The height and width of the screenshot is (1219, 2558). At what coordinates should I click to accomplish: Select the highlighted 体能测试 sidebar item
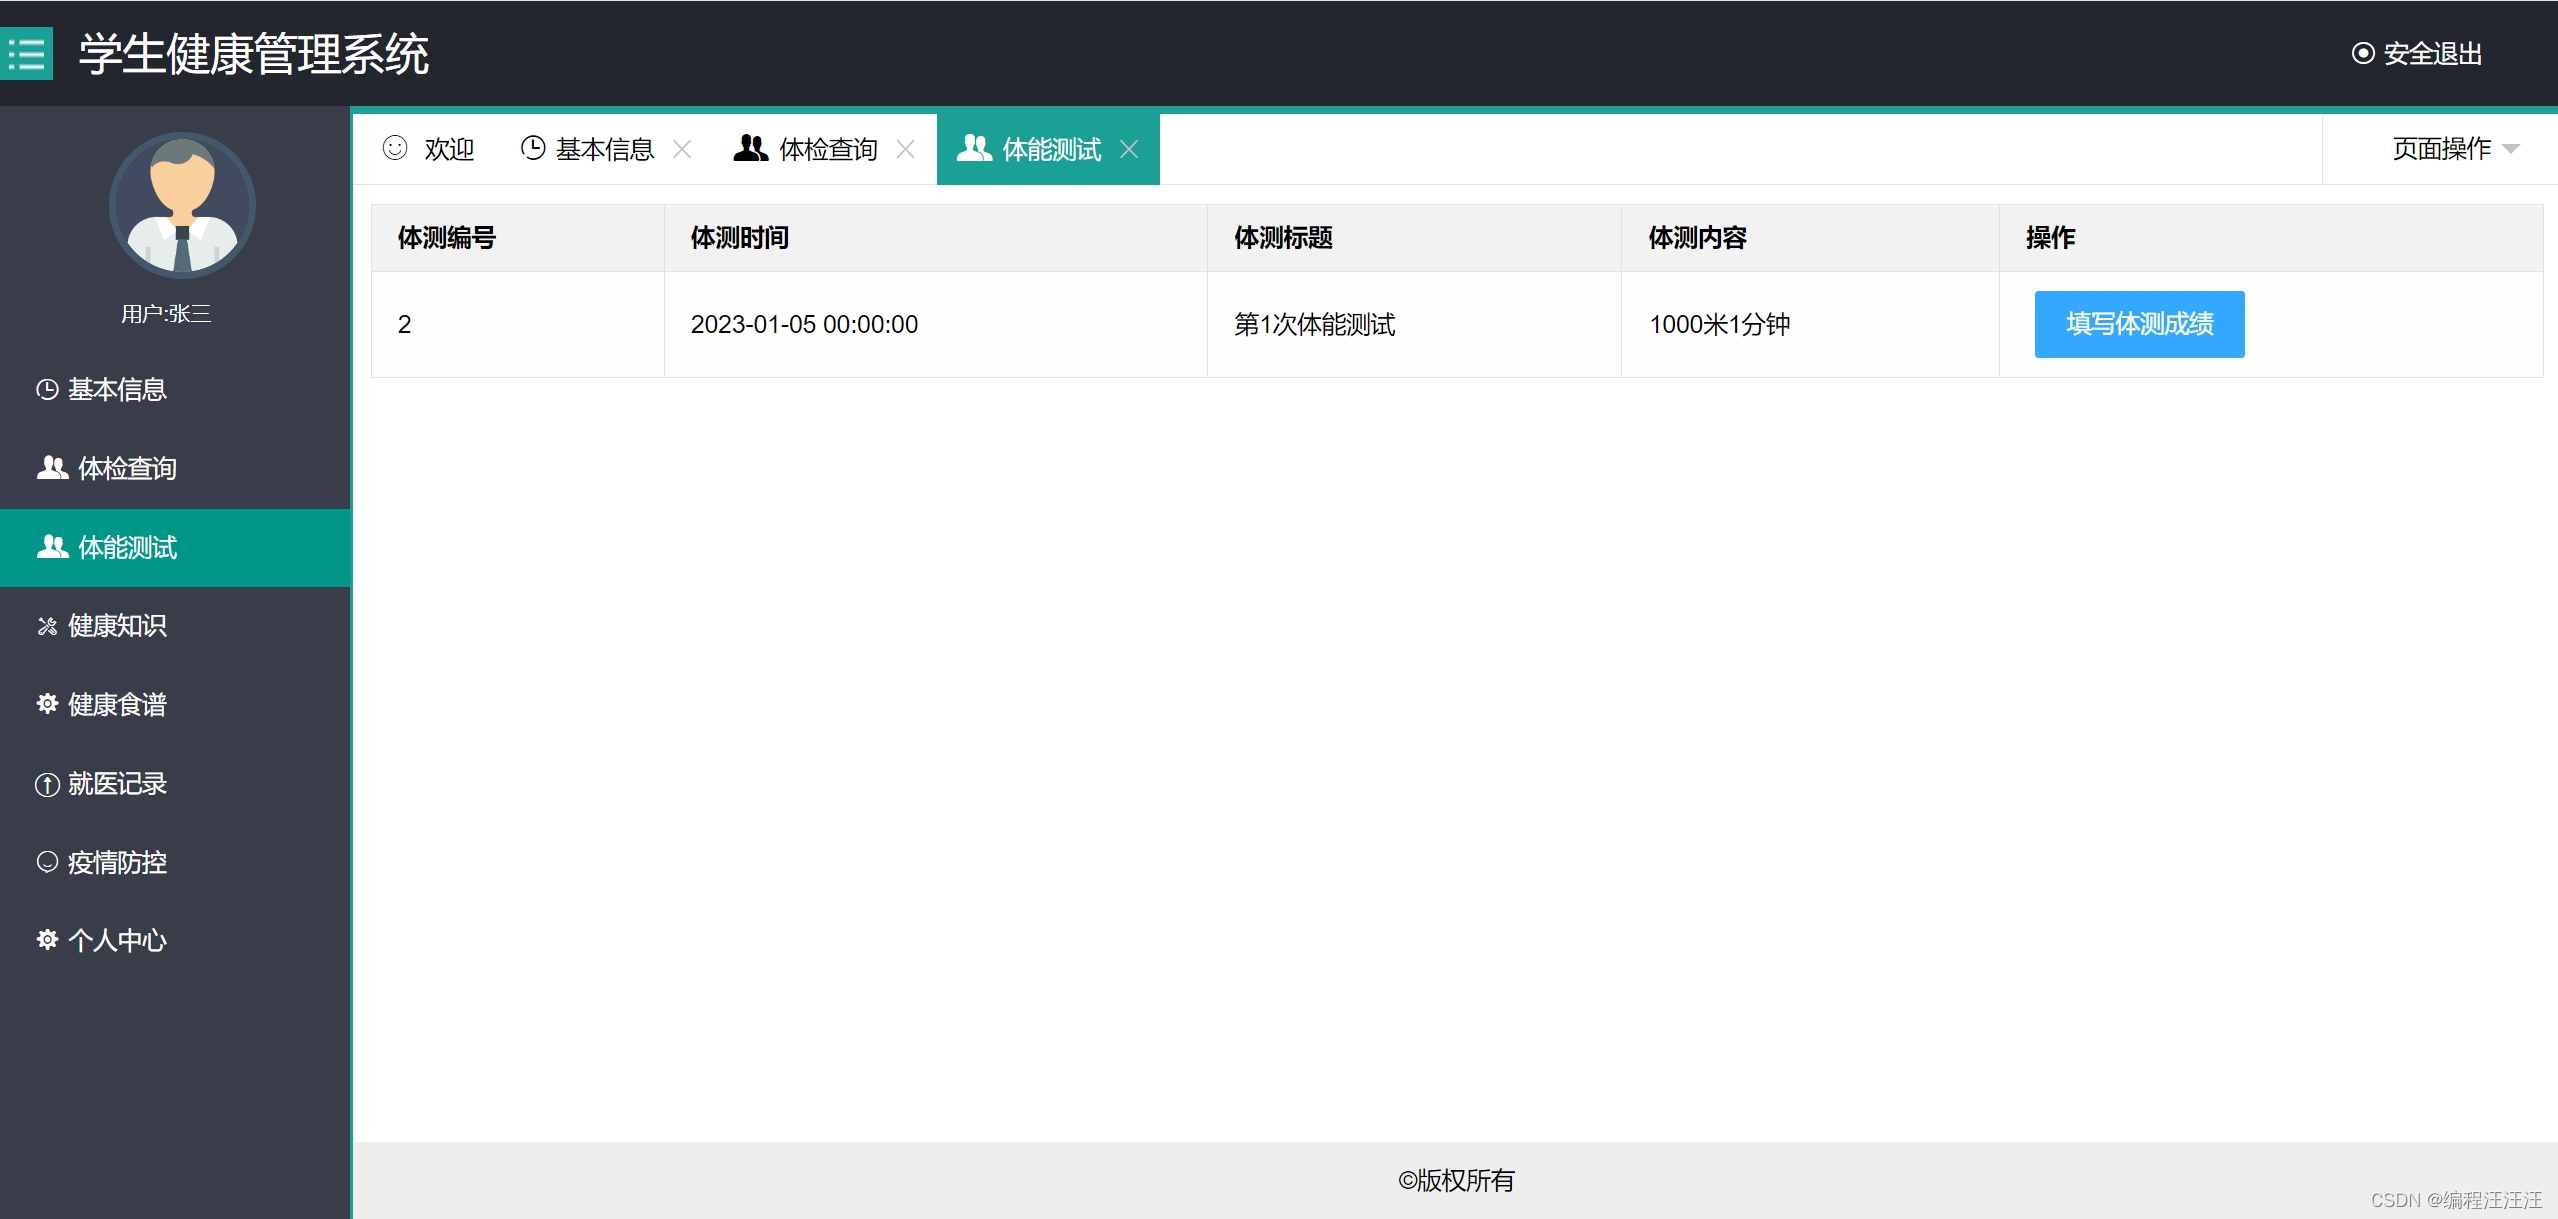[x=126, y=547]
